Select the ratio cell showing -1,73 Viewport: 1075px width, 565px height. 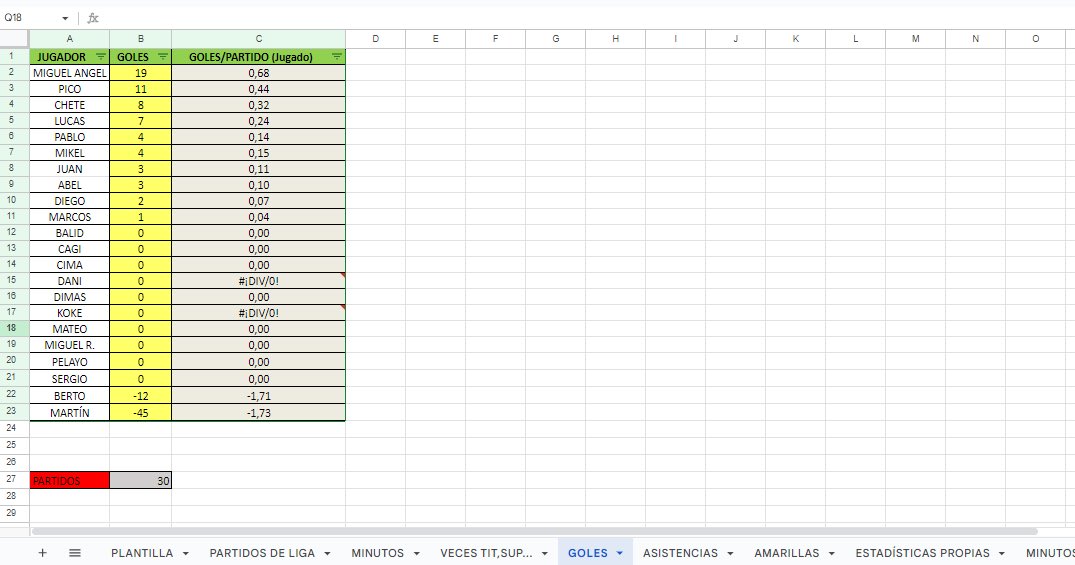coord(258,413)
